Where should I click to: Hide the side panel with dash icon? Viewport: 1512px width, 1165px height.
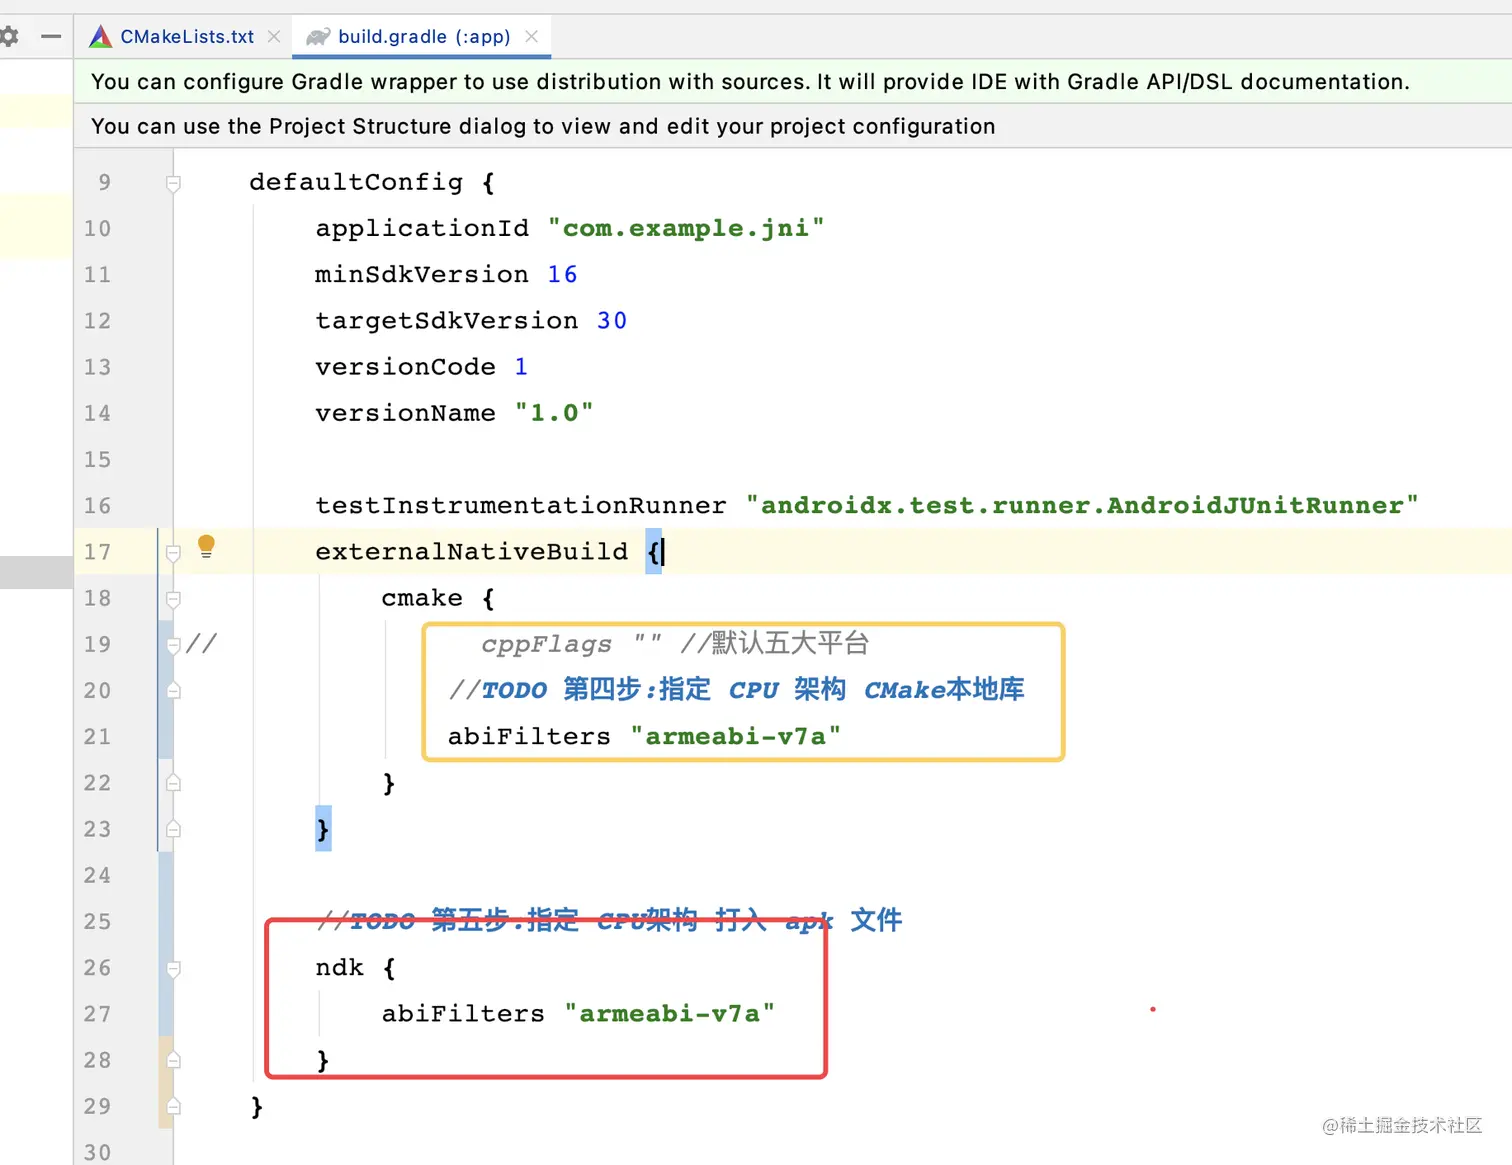tap(51, 37)
